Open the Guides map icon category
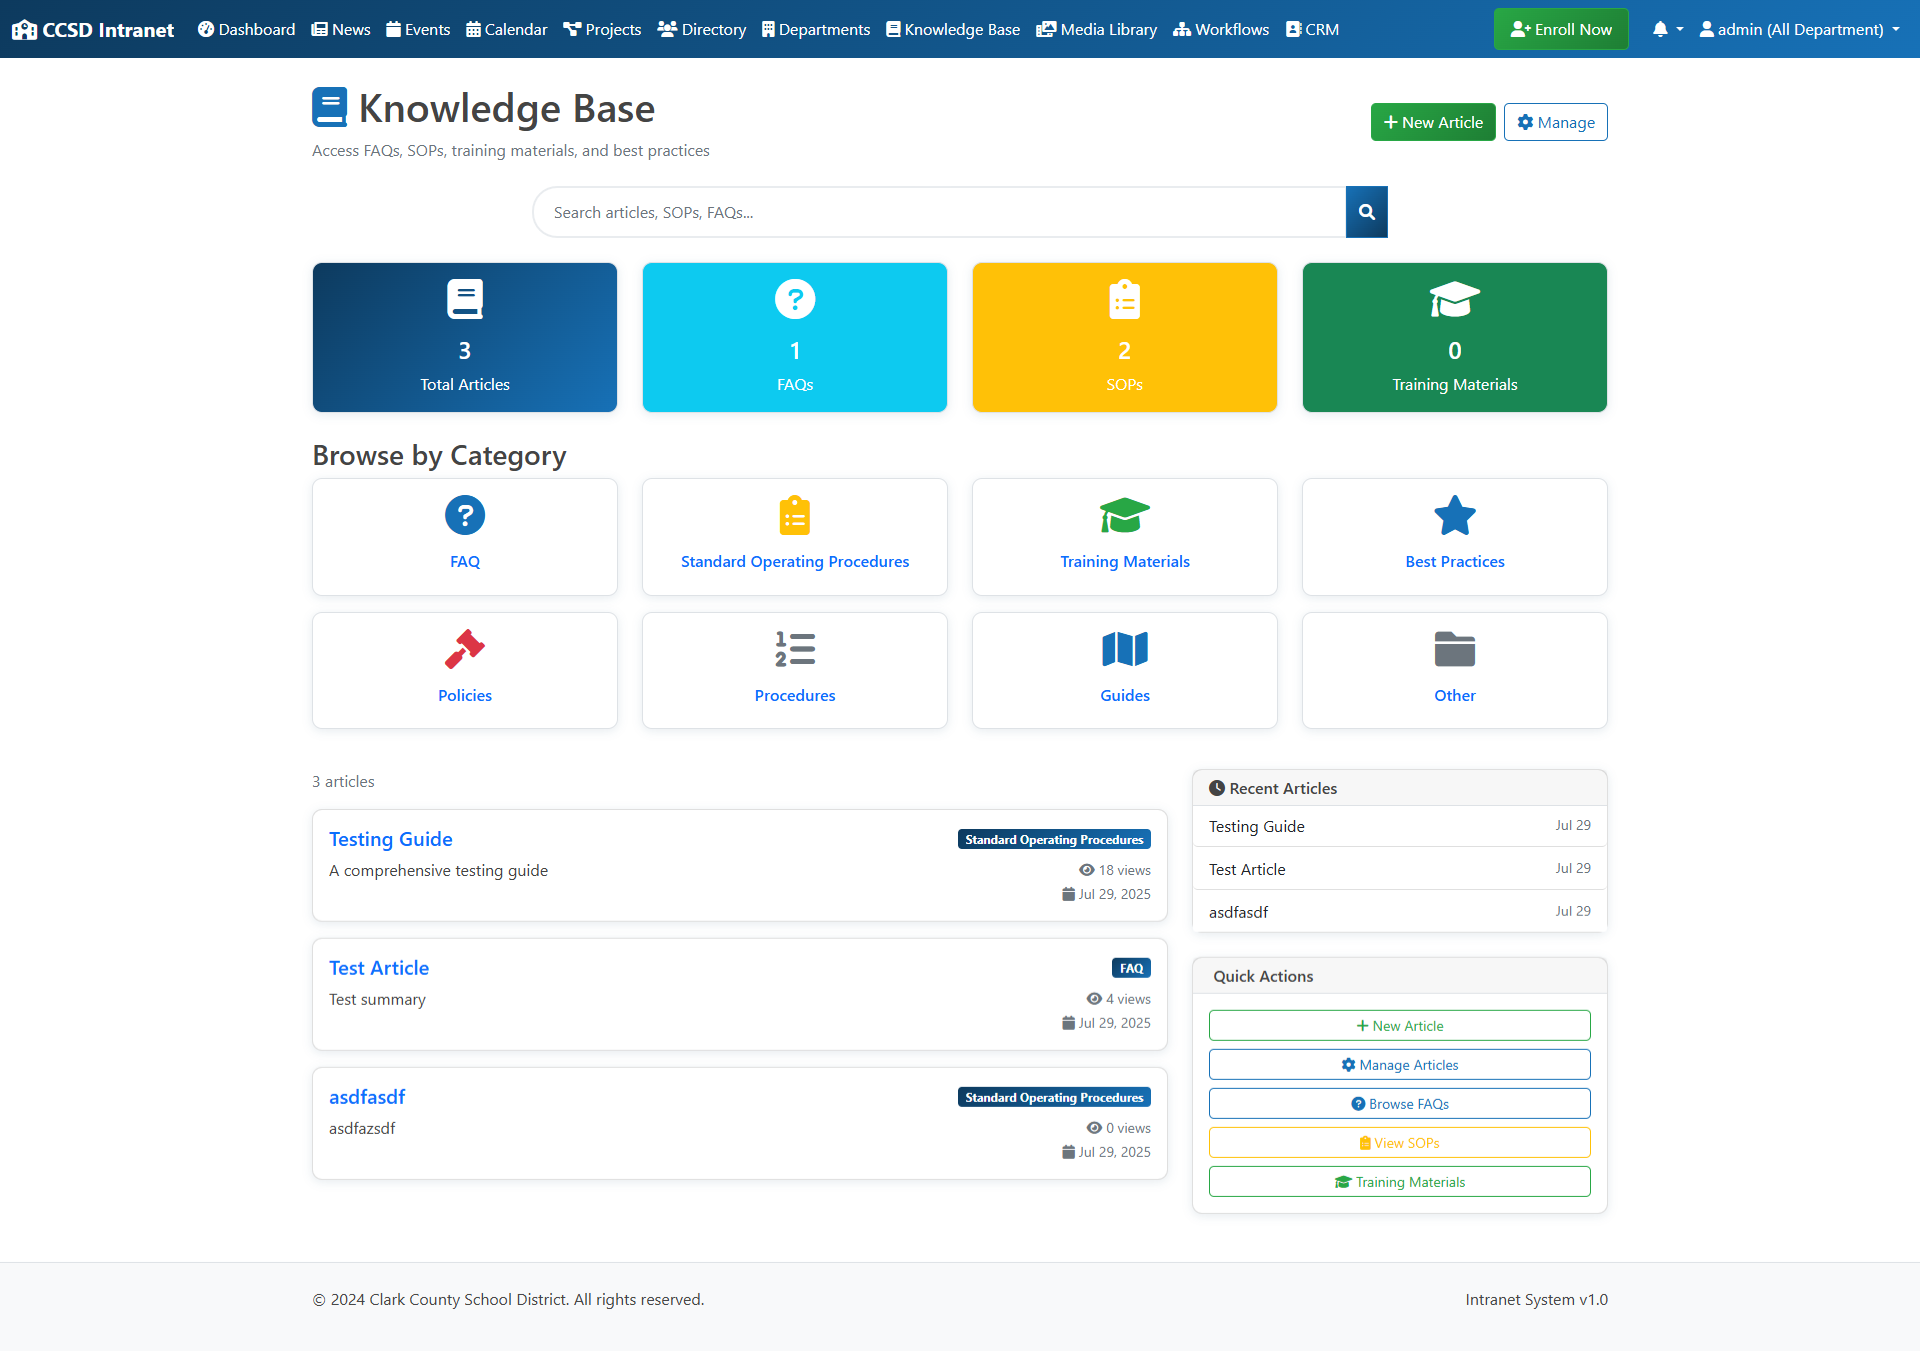 click(x=1125, y=649)
